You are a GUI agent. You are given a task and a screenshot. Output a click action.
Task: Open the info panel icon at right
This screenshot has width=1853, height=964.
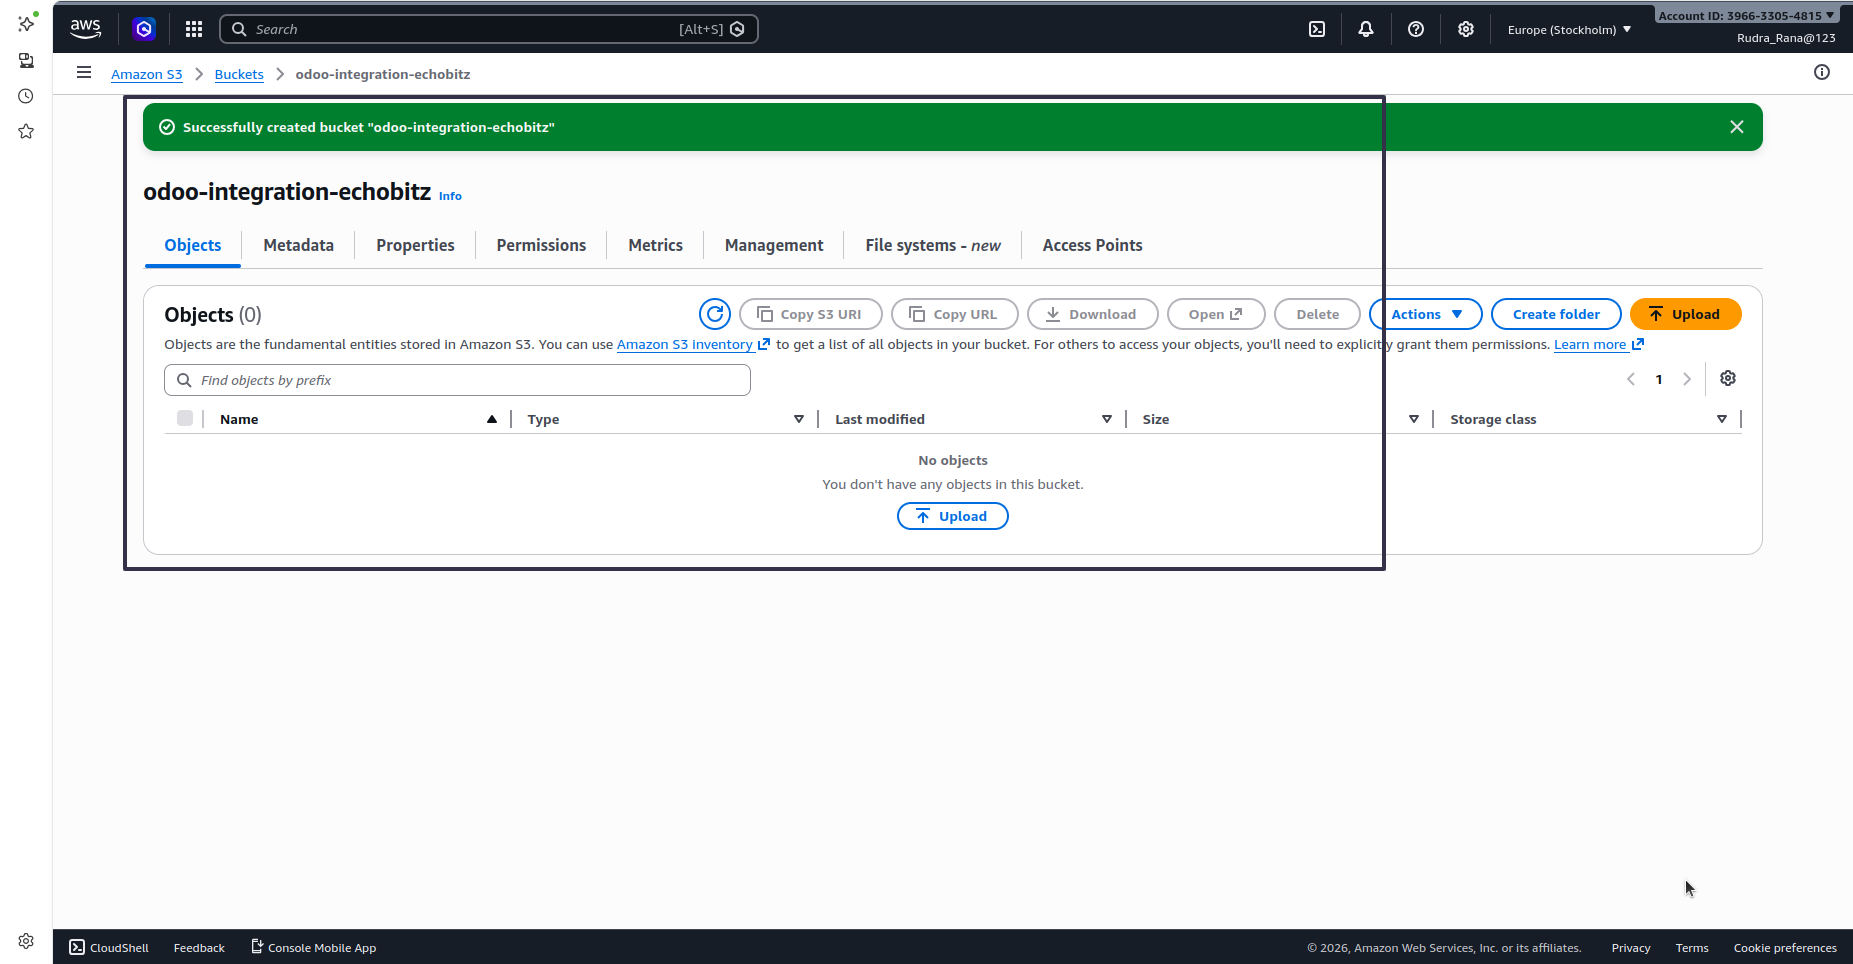[x=1822, y=72]
